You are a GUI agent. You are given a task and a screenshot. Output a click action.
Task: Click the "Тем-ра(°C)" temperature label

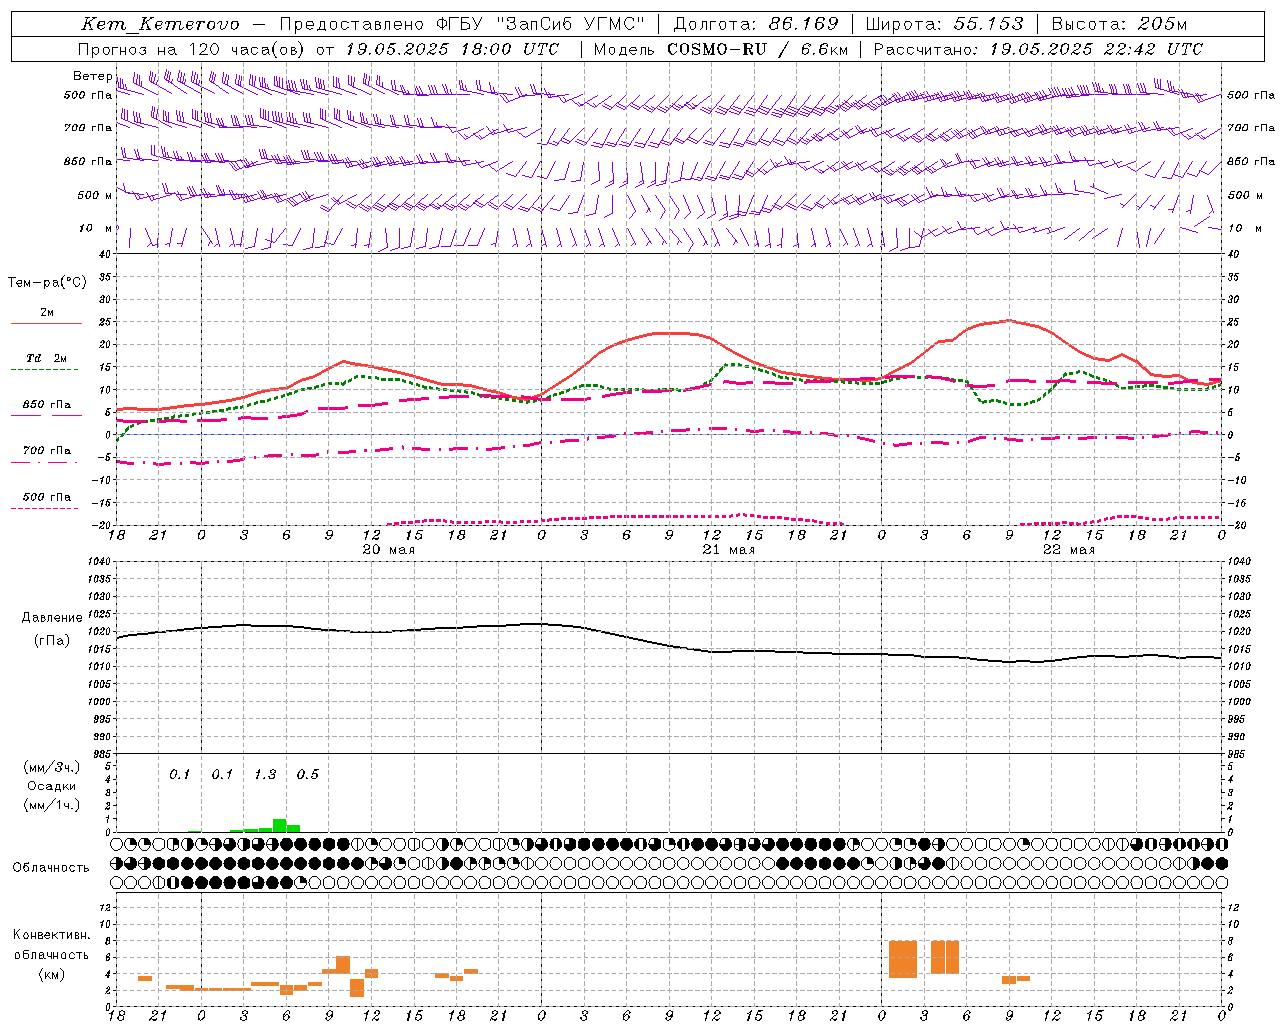pyautogui.click(x=47, y=283)
